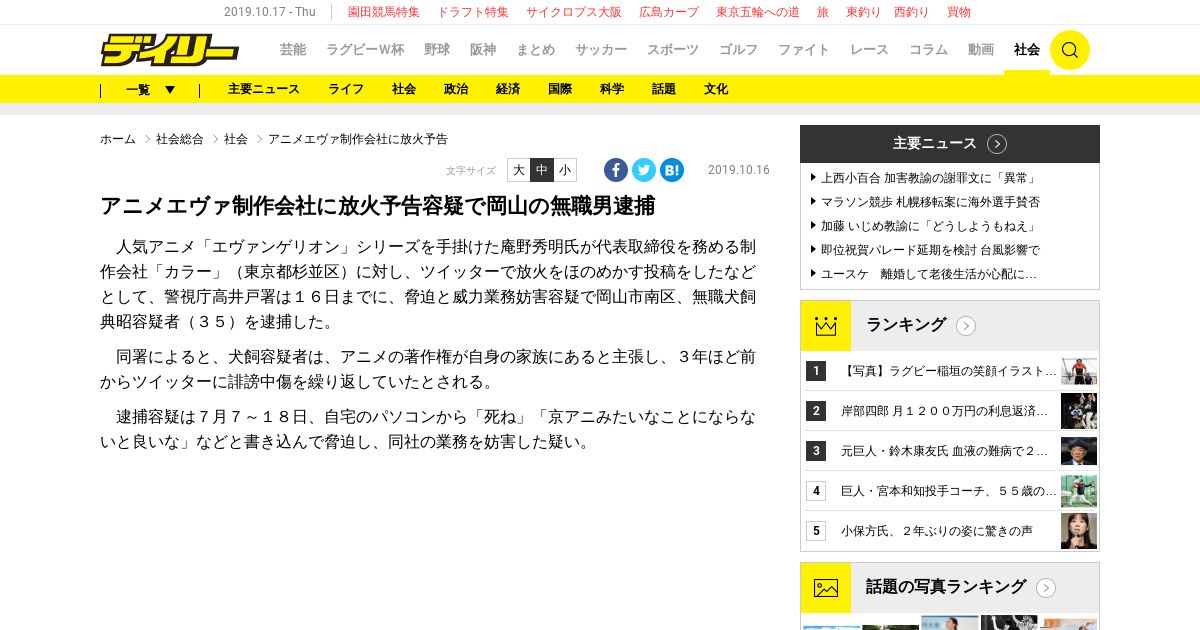The image size is (1200, 630).
Task: Expand the 一覧 dropdown menu
Action: [x=150, y=89]
